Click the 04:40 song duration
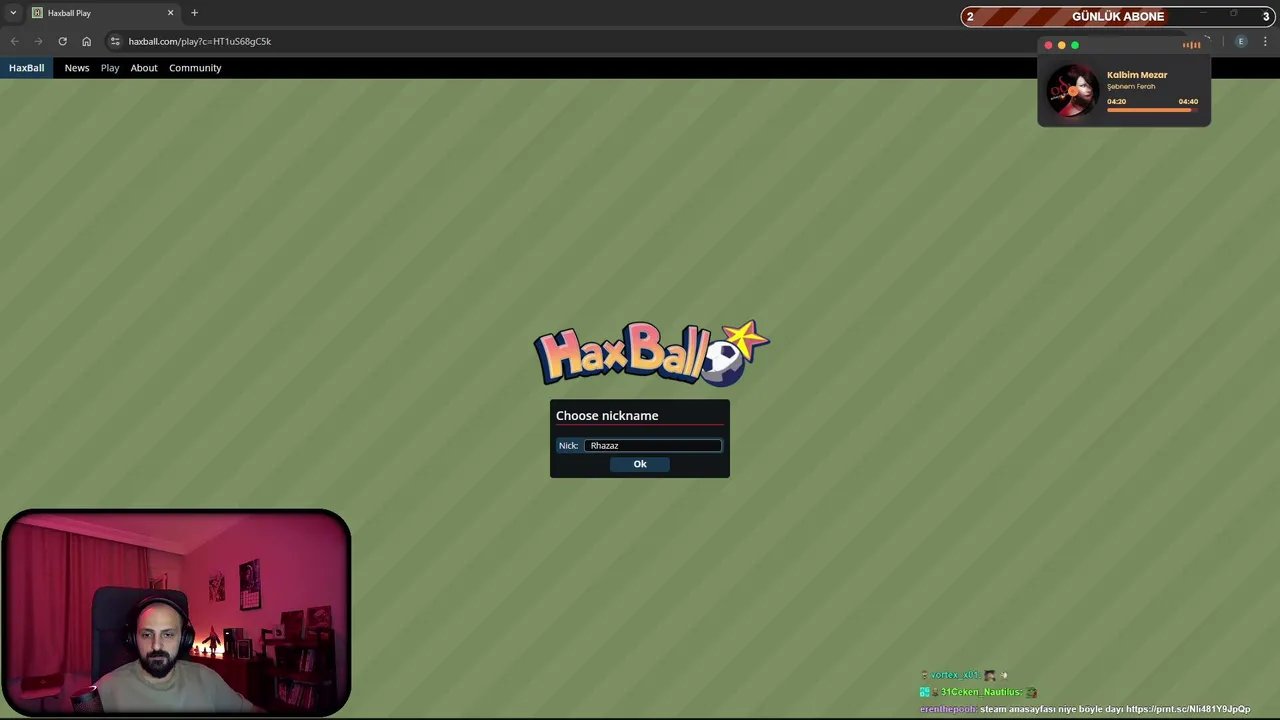This screenshot has height=720, width=1280. [x=1188, y=101]
